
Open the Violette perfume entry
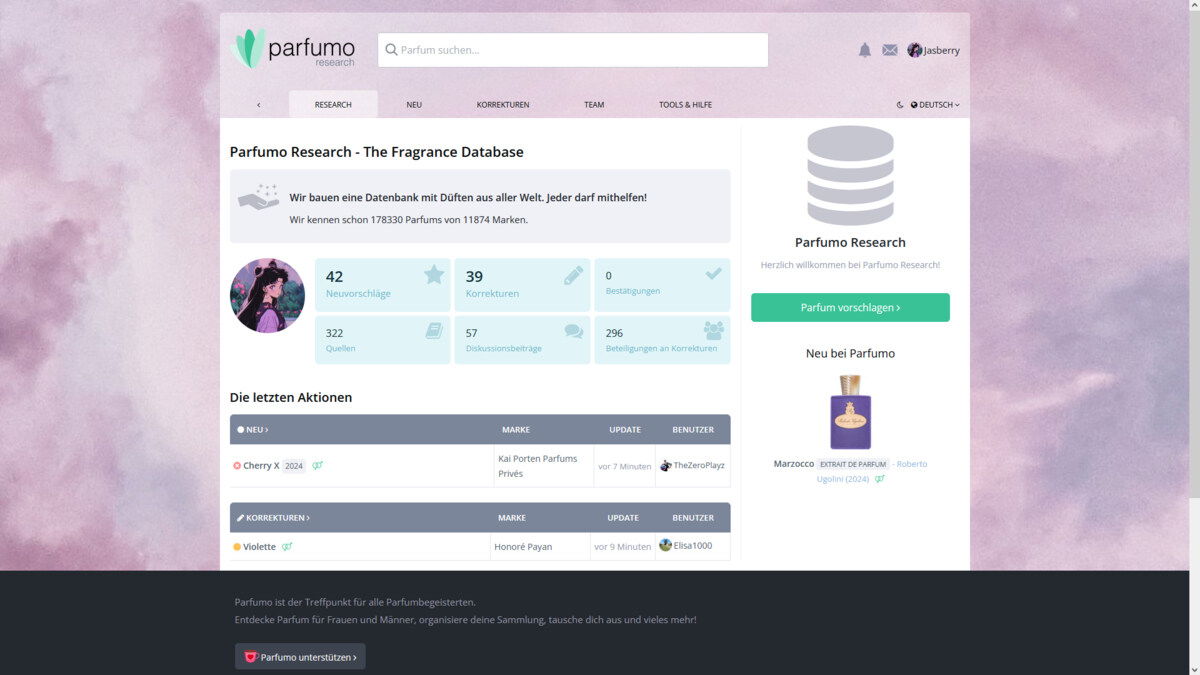pos(259,547)
